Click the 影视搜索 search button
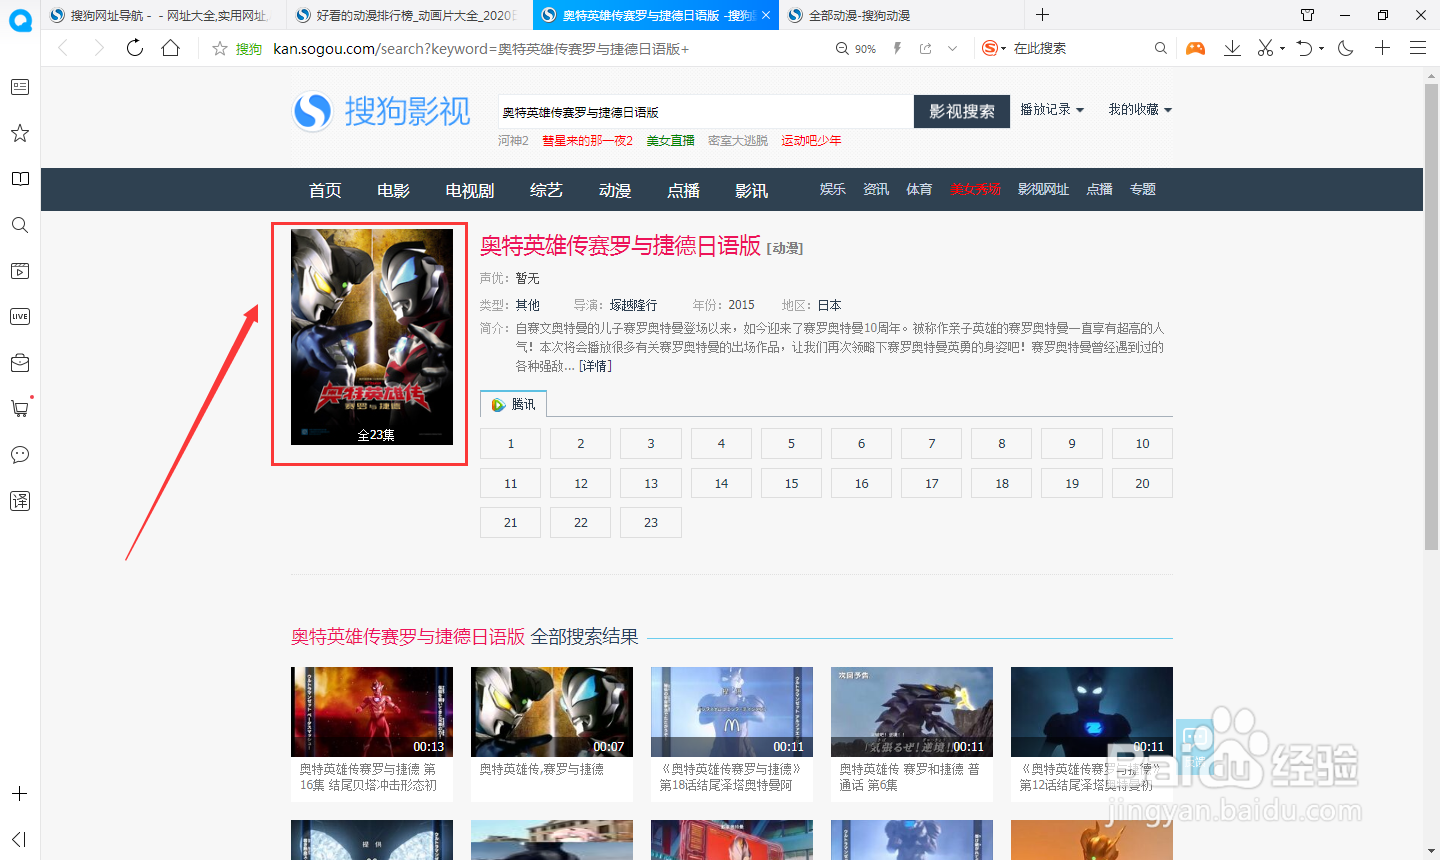The width and height of the screenshot is (1440, 860). 961,111
